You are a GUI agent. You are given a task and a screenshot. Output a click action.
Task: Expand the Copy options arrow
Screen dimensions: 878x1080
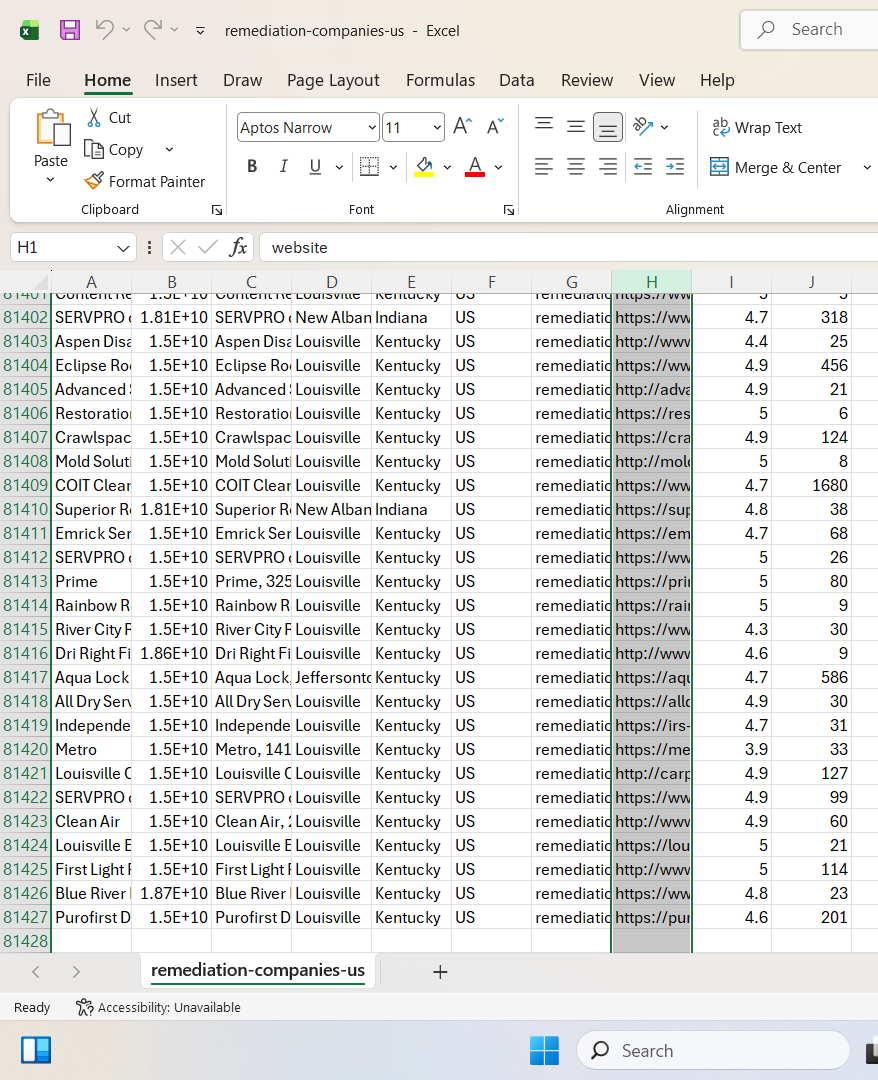pos(169,149)
